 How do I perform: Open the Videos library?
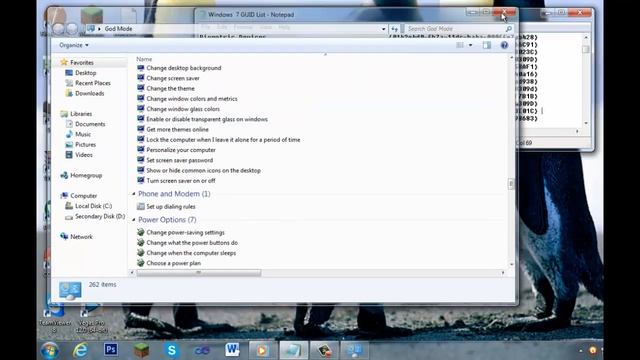(x=84, y=155)
